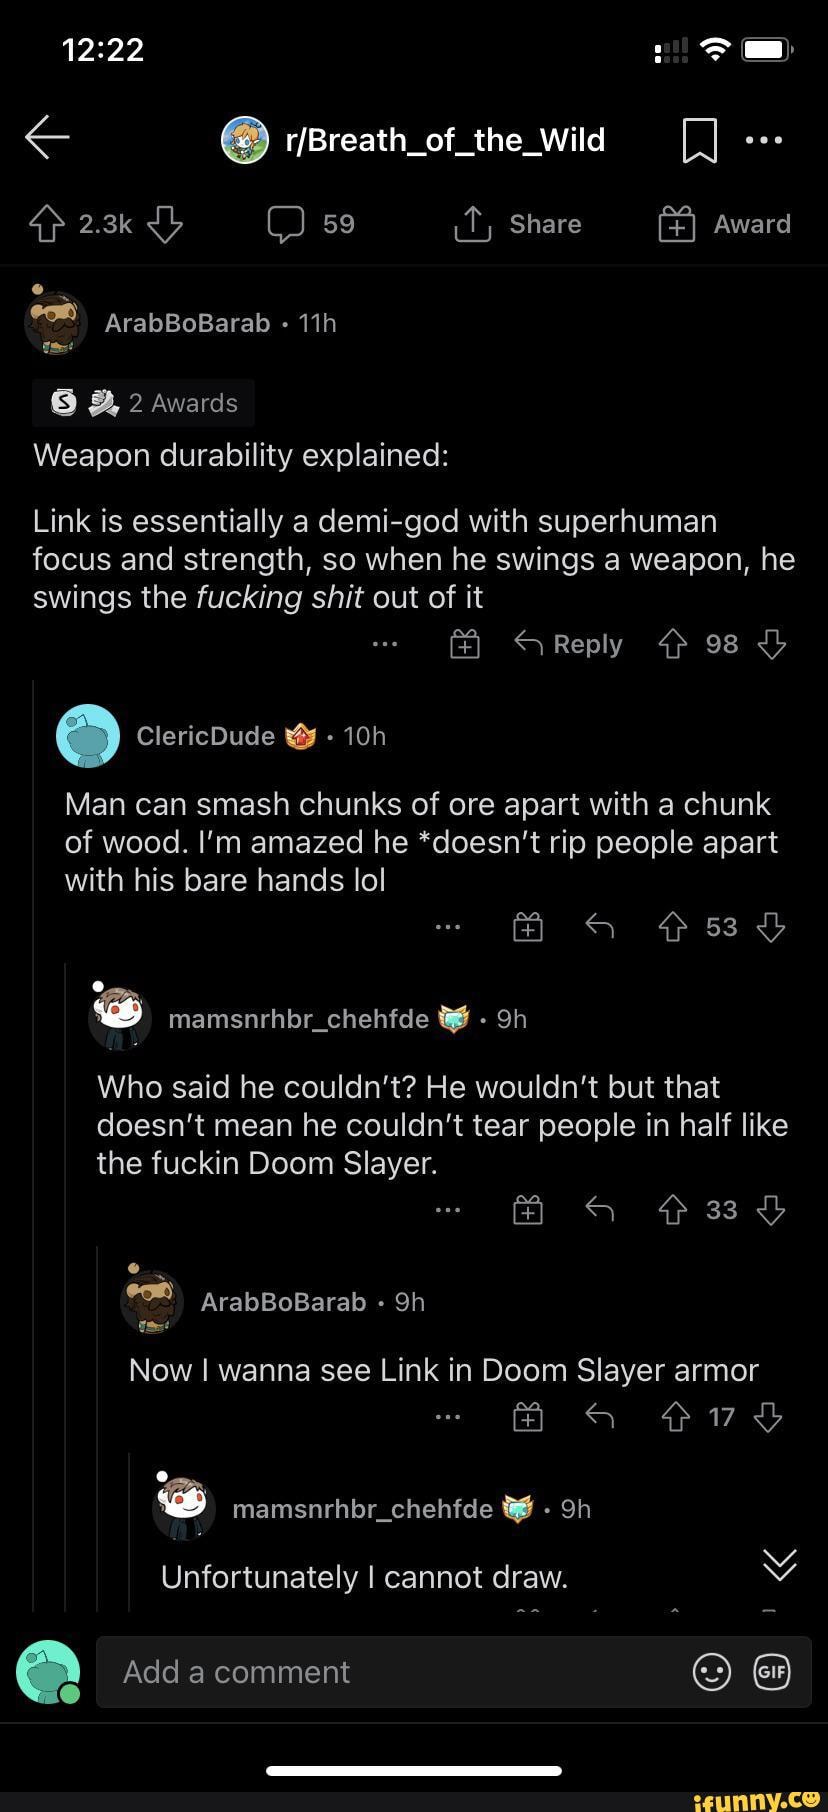Downvote the Doom Slayer comment with 33 points
828x1812 pixels.
pyautogui.click(x=771, y=1210)
